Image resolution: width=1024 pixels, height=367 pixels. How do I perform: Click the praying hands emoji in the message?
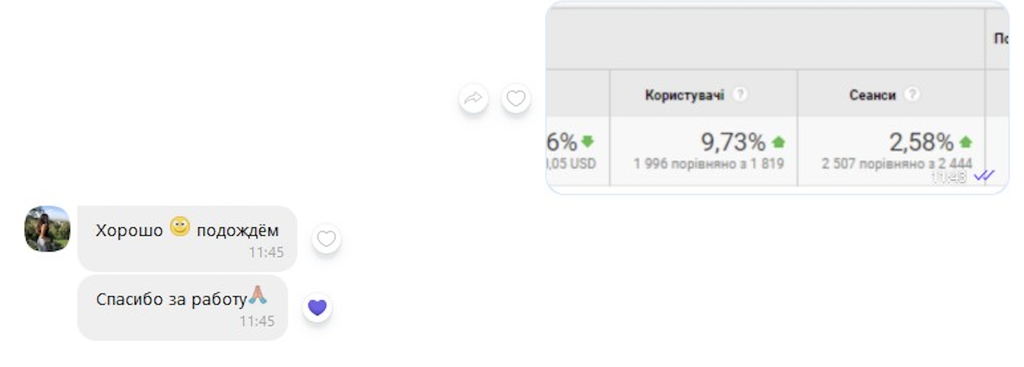click(x=257, y=295)
